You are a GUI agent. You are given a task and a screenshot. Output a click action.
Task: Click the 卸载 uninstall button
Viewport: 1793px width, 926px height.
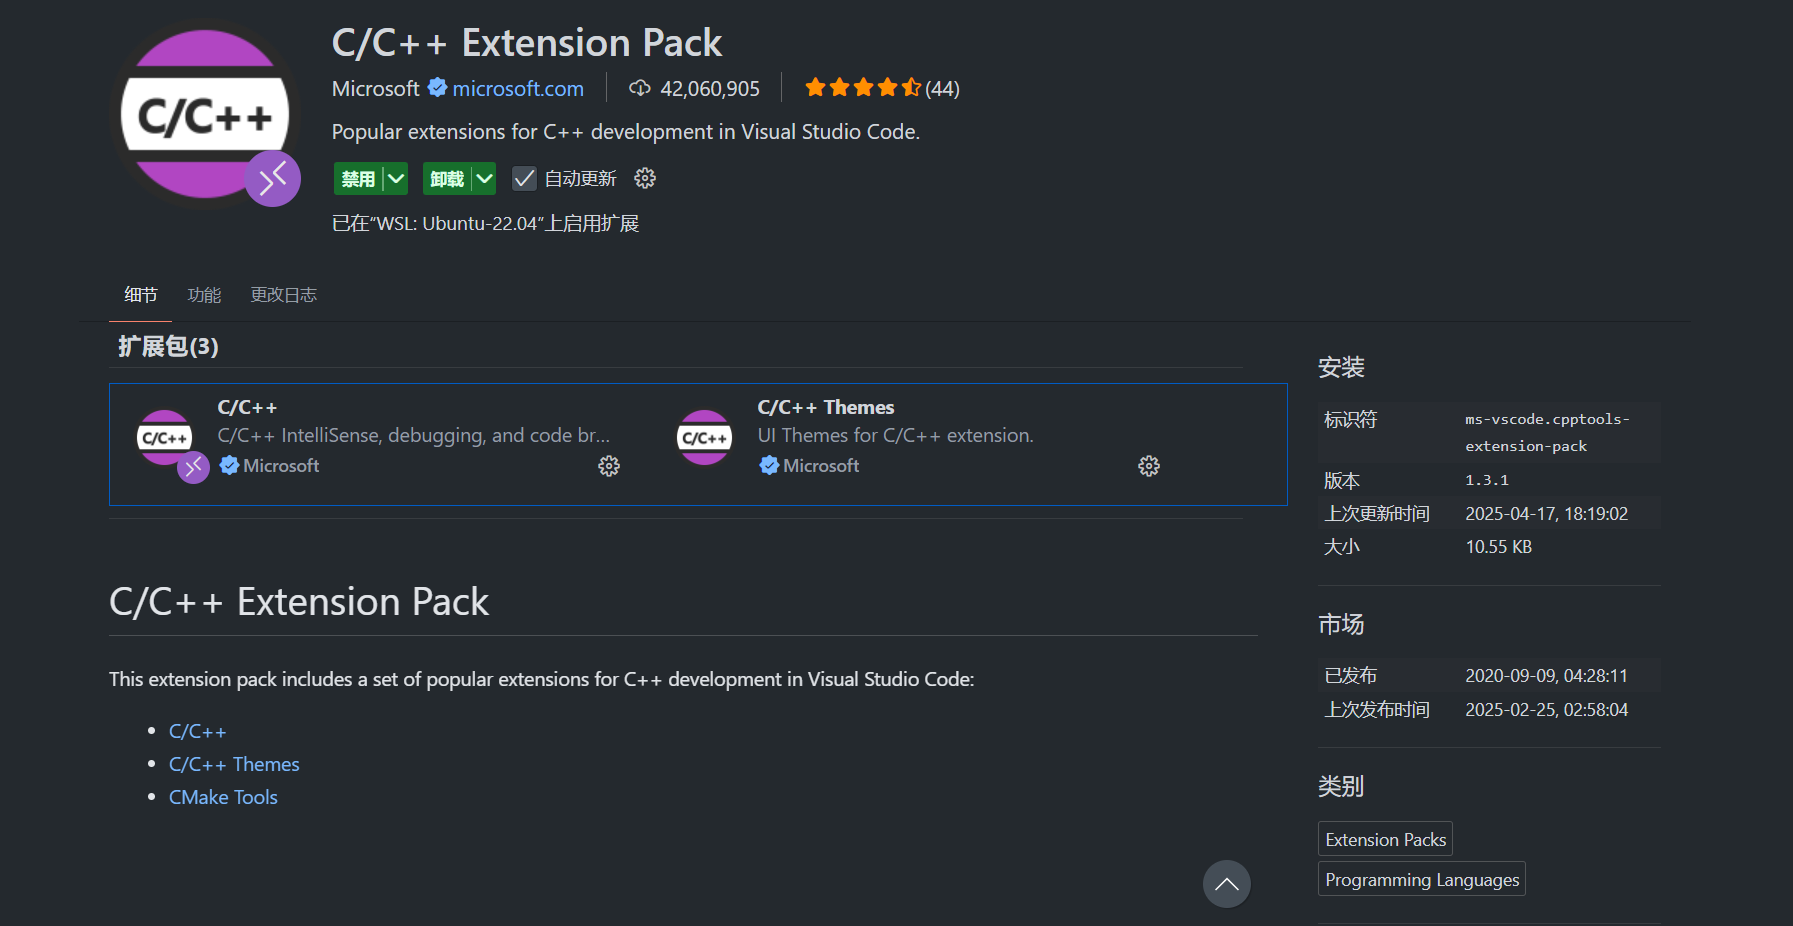[447, 179]
